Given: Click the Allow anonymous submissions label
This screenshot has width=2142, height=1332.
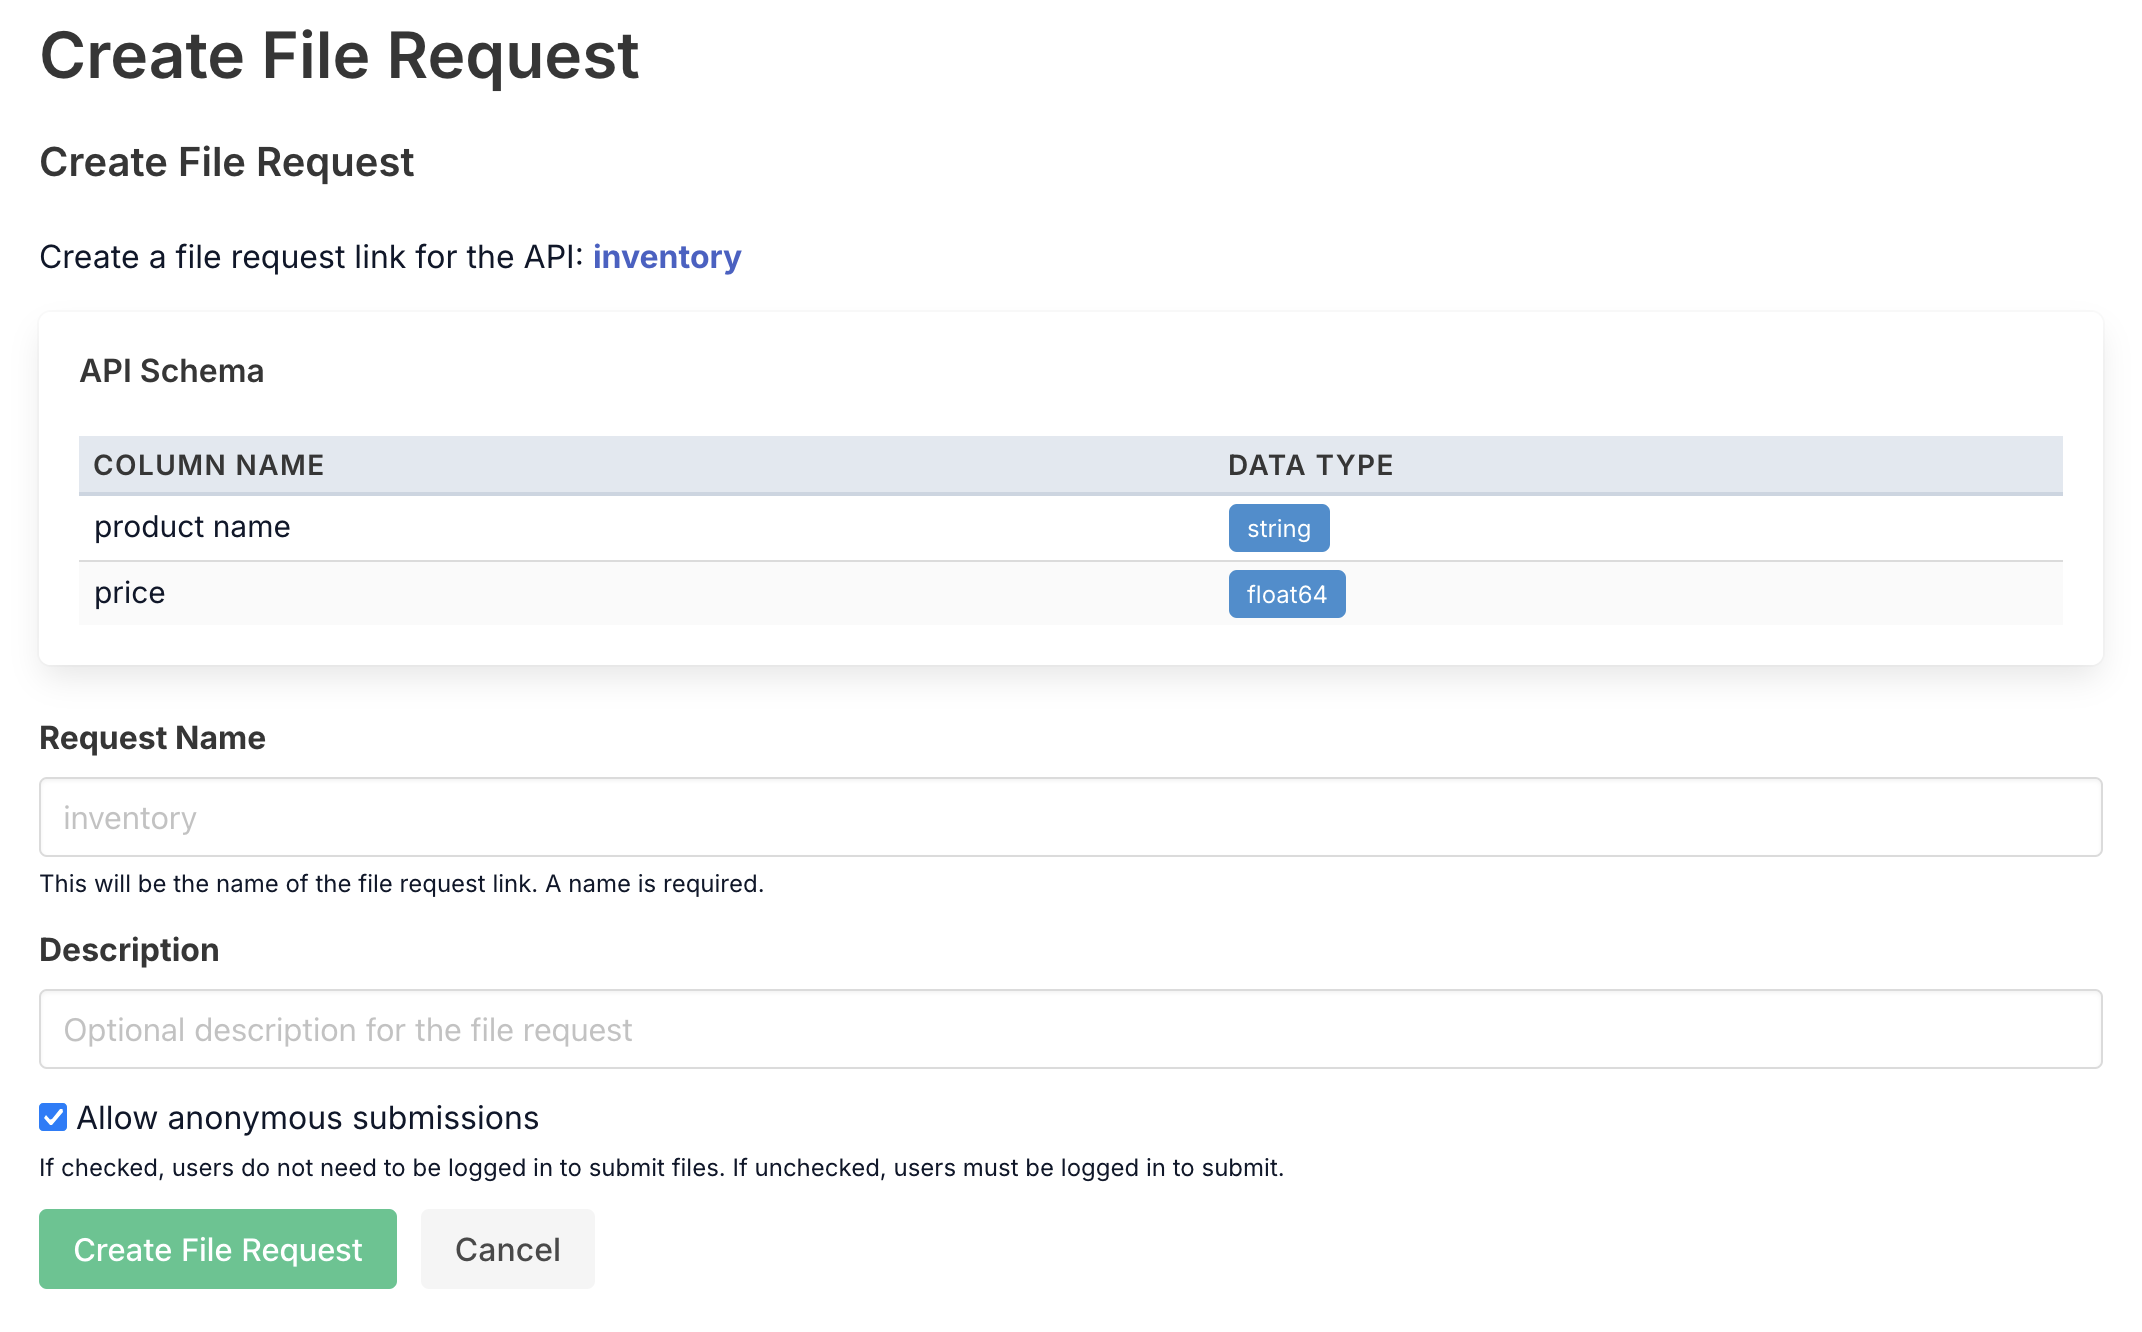Looking at the screenshot, I should click(308, 1118).
